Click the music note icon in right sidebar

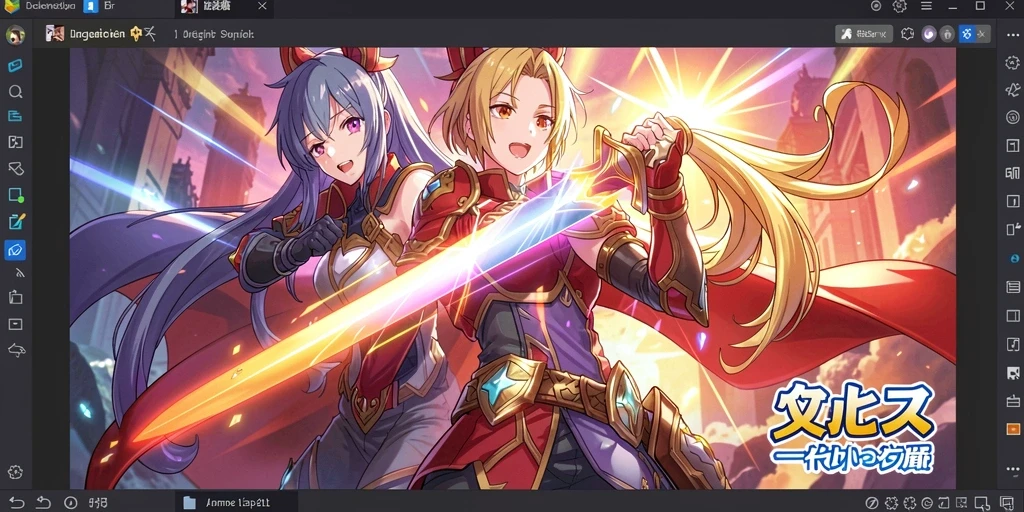(x=1013, y=344)
